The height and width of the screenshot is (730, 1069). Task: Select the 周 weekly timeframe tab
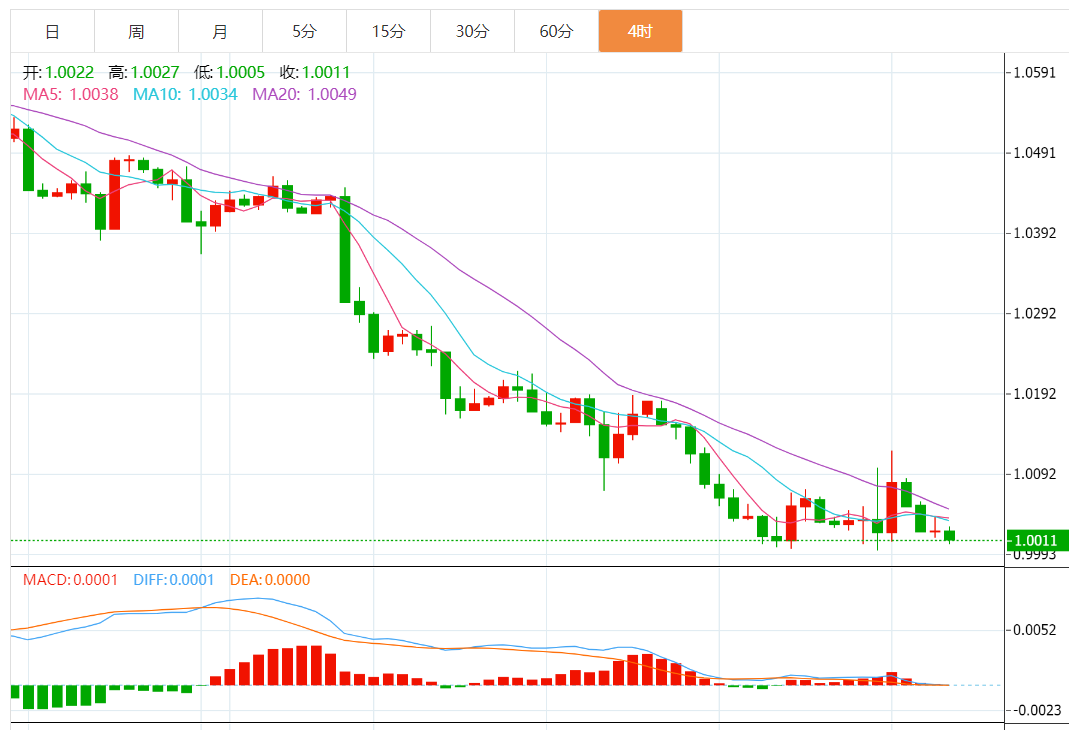136,31
